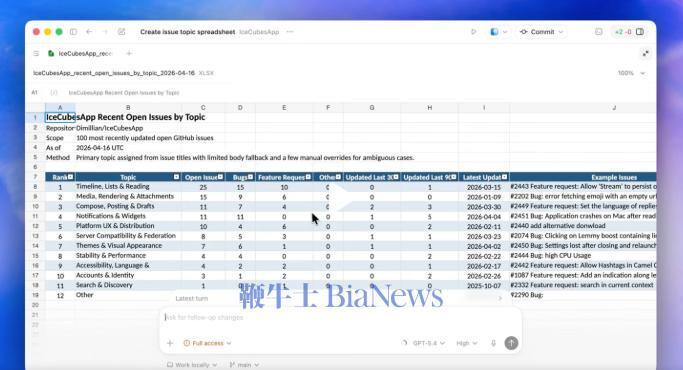Image resolution: width=683 pixels, height=370 pixels.
Task: Click the date cell 2026-03-15
Action: coord(484,187)
